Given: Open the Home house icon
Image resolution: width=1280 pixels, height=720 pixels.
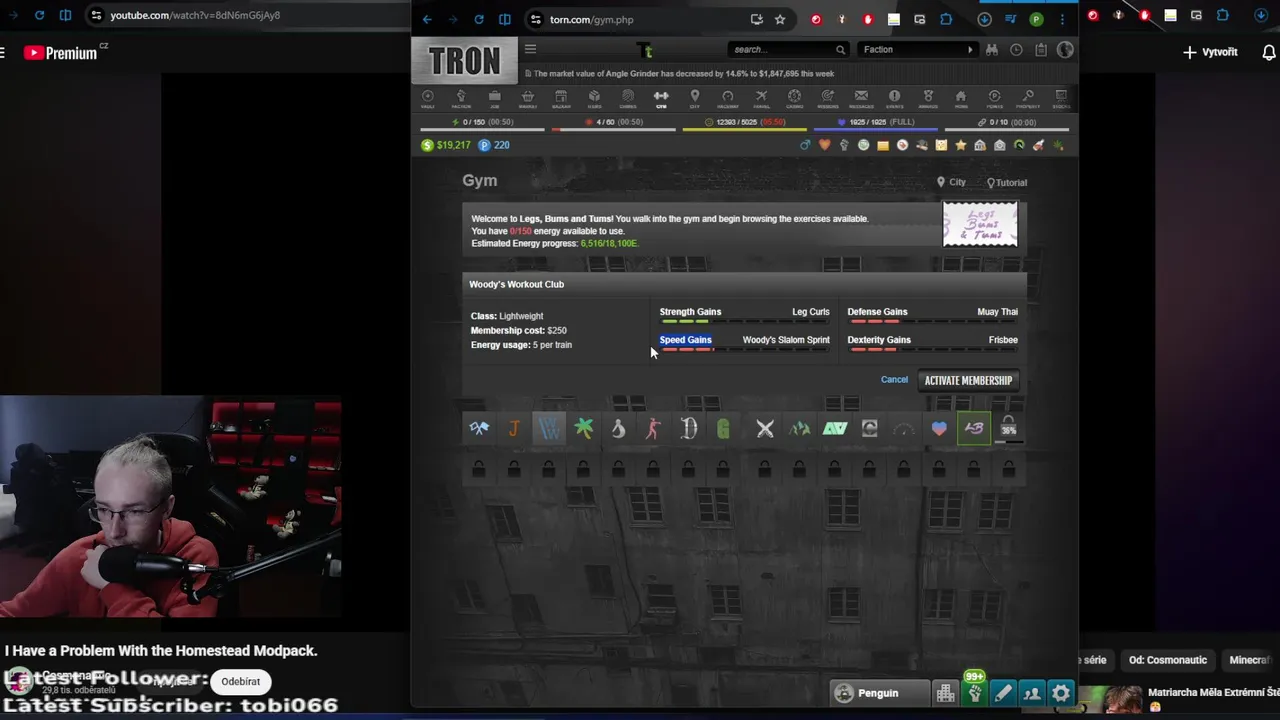Looking at the screenshot, I should pos(961,98).
